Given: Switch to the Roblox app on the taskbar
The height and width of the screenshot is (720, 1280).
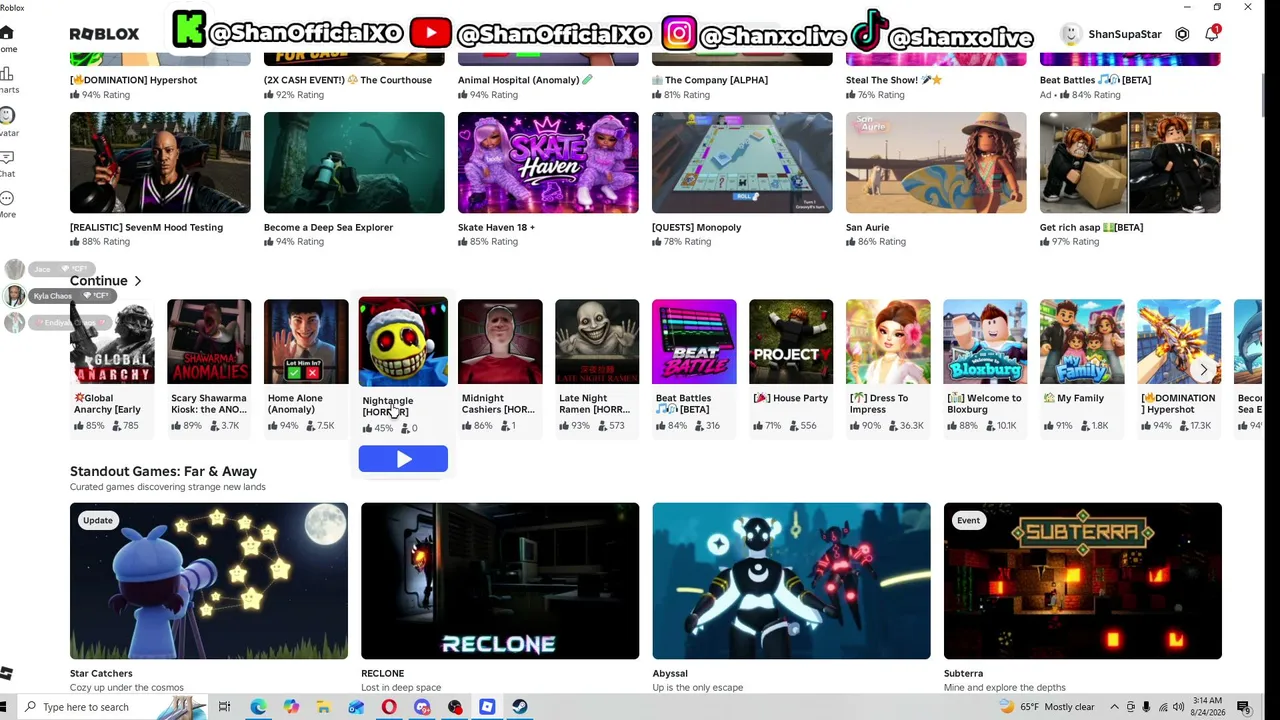Looking at the screenshot, I should pos(487,707).
